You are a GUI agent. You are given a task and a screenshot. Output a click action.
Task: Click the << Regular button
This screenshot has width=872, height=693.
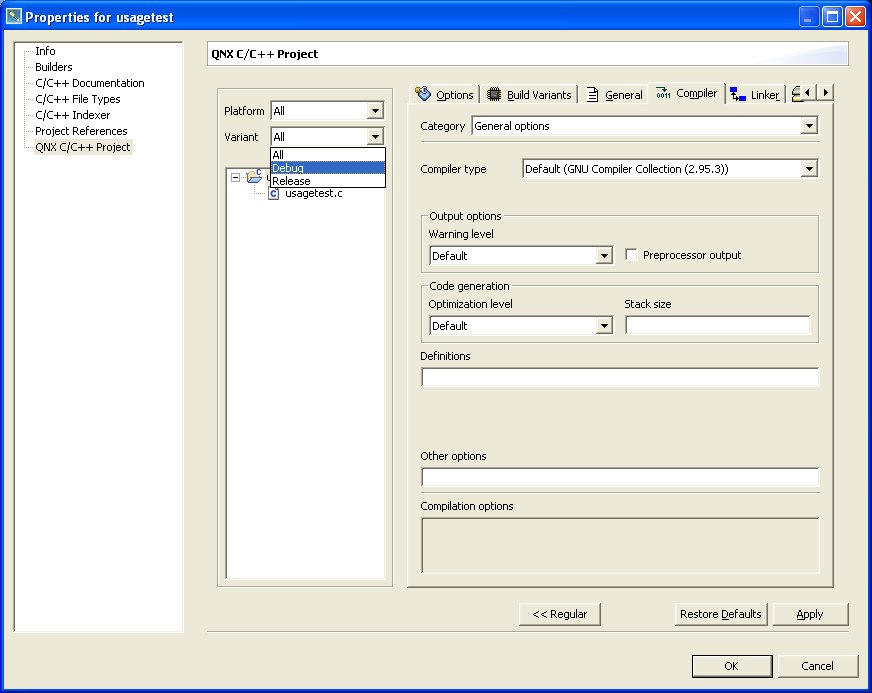pyautogui.click(x=560, y=614)
